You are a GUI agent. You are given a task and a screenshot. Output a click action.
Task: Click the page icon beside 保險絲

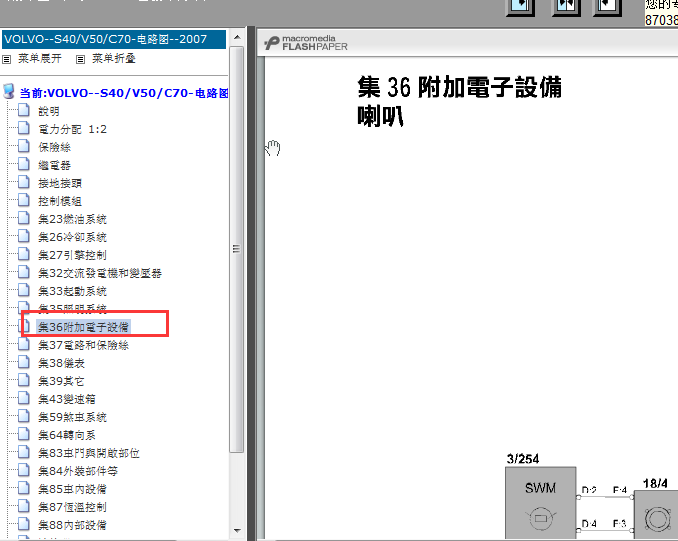point(24,146)
